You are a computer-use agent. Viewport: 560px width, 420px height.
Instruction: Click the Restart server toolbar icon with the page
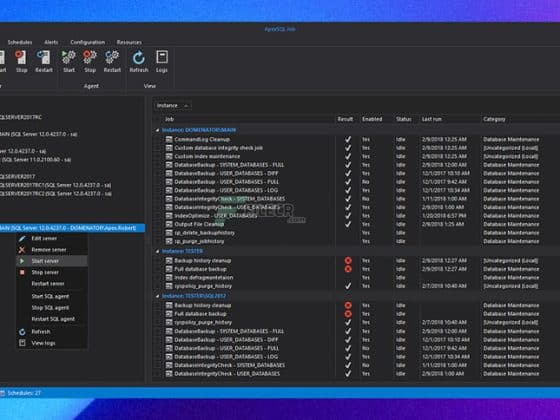[44, 58]
